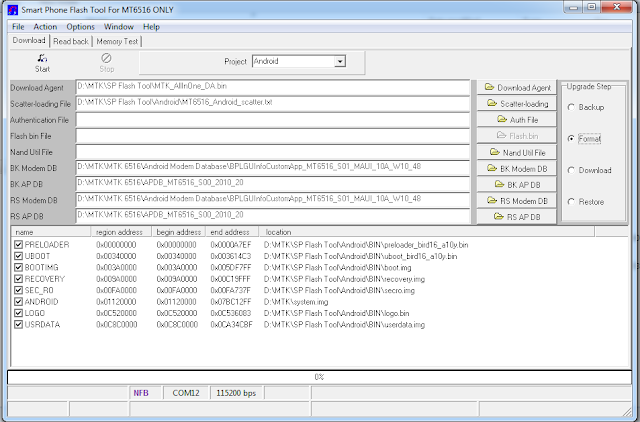Click the Scatter-loading File path field
The width and height of the screenshot is (640, 422).
coord(273,104)
